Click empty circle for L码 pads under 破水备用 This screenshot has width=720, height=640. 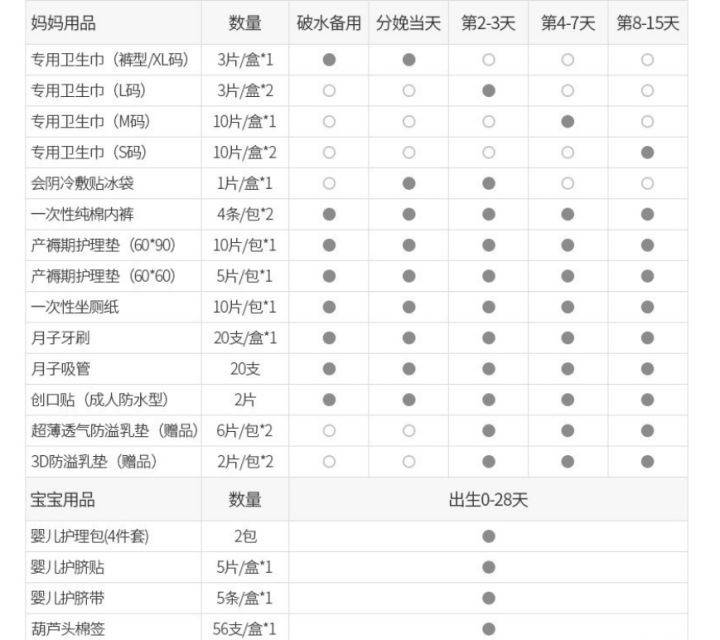[329, 90]
